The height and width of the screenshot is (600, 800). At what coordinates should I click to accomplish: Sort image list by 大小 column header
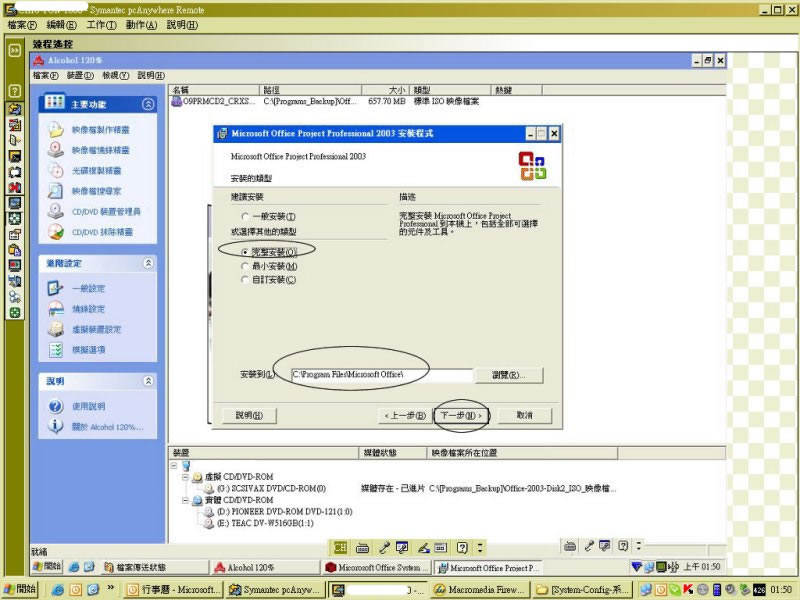coord(386,90)
